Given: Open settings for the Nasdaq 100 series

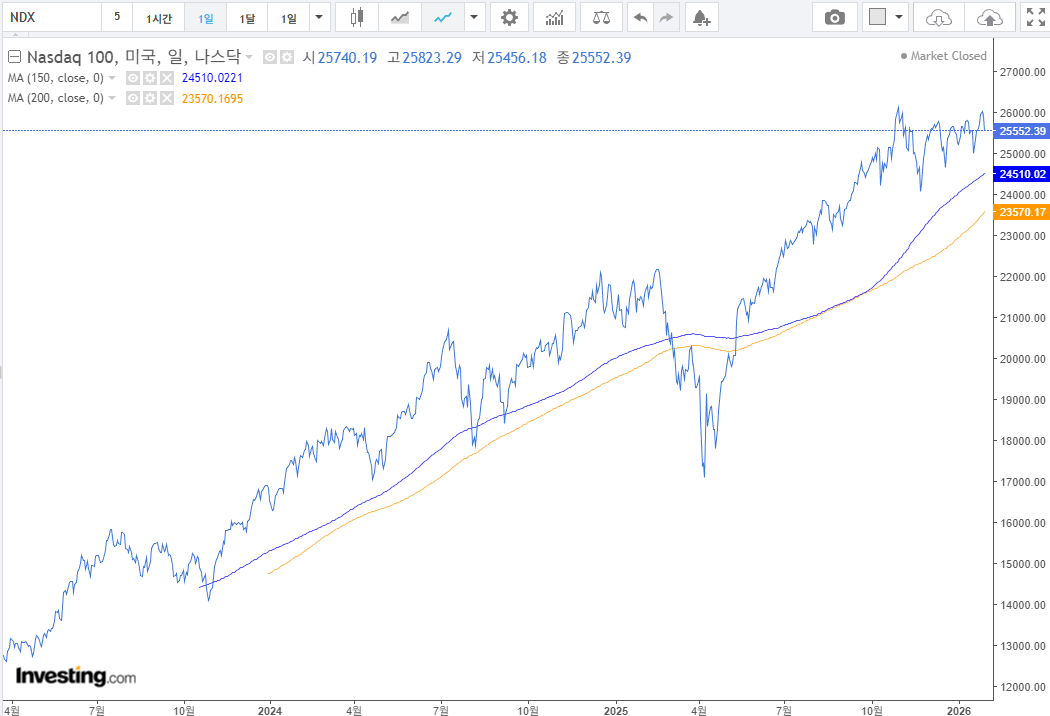Looking at the screenshot, I should click(287, 58).
